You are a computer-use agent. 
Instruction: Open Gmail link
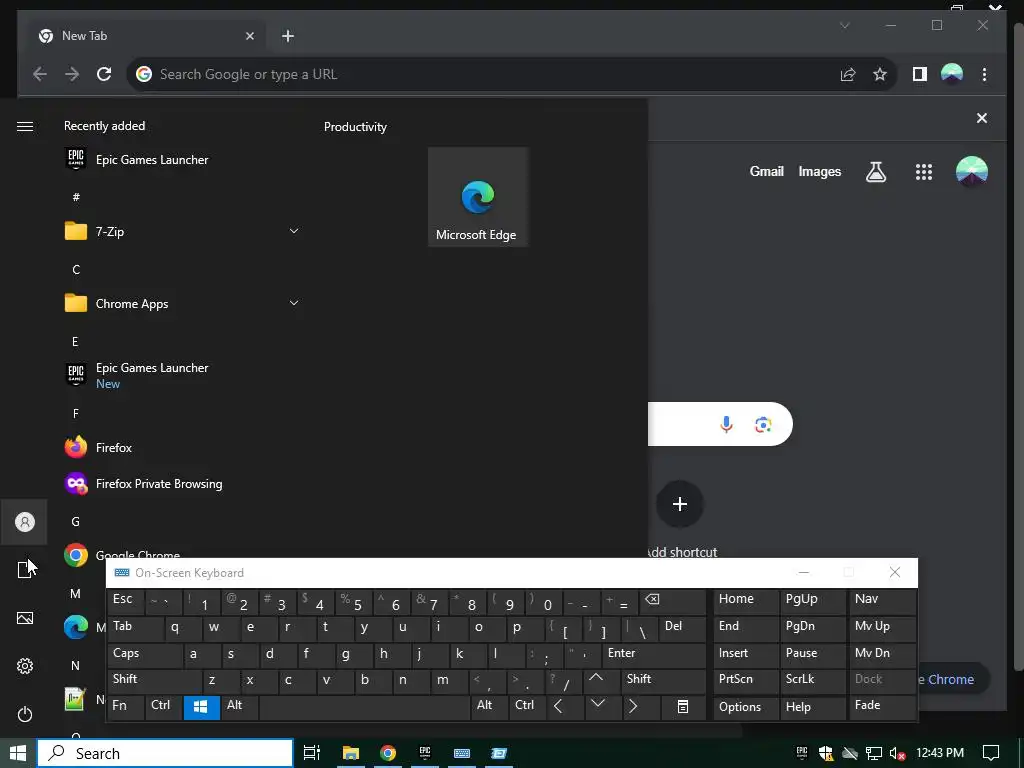(766, 171)
